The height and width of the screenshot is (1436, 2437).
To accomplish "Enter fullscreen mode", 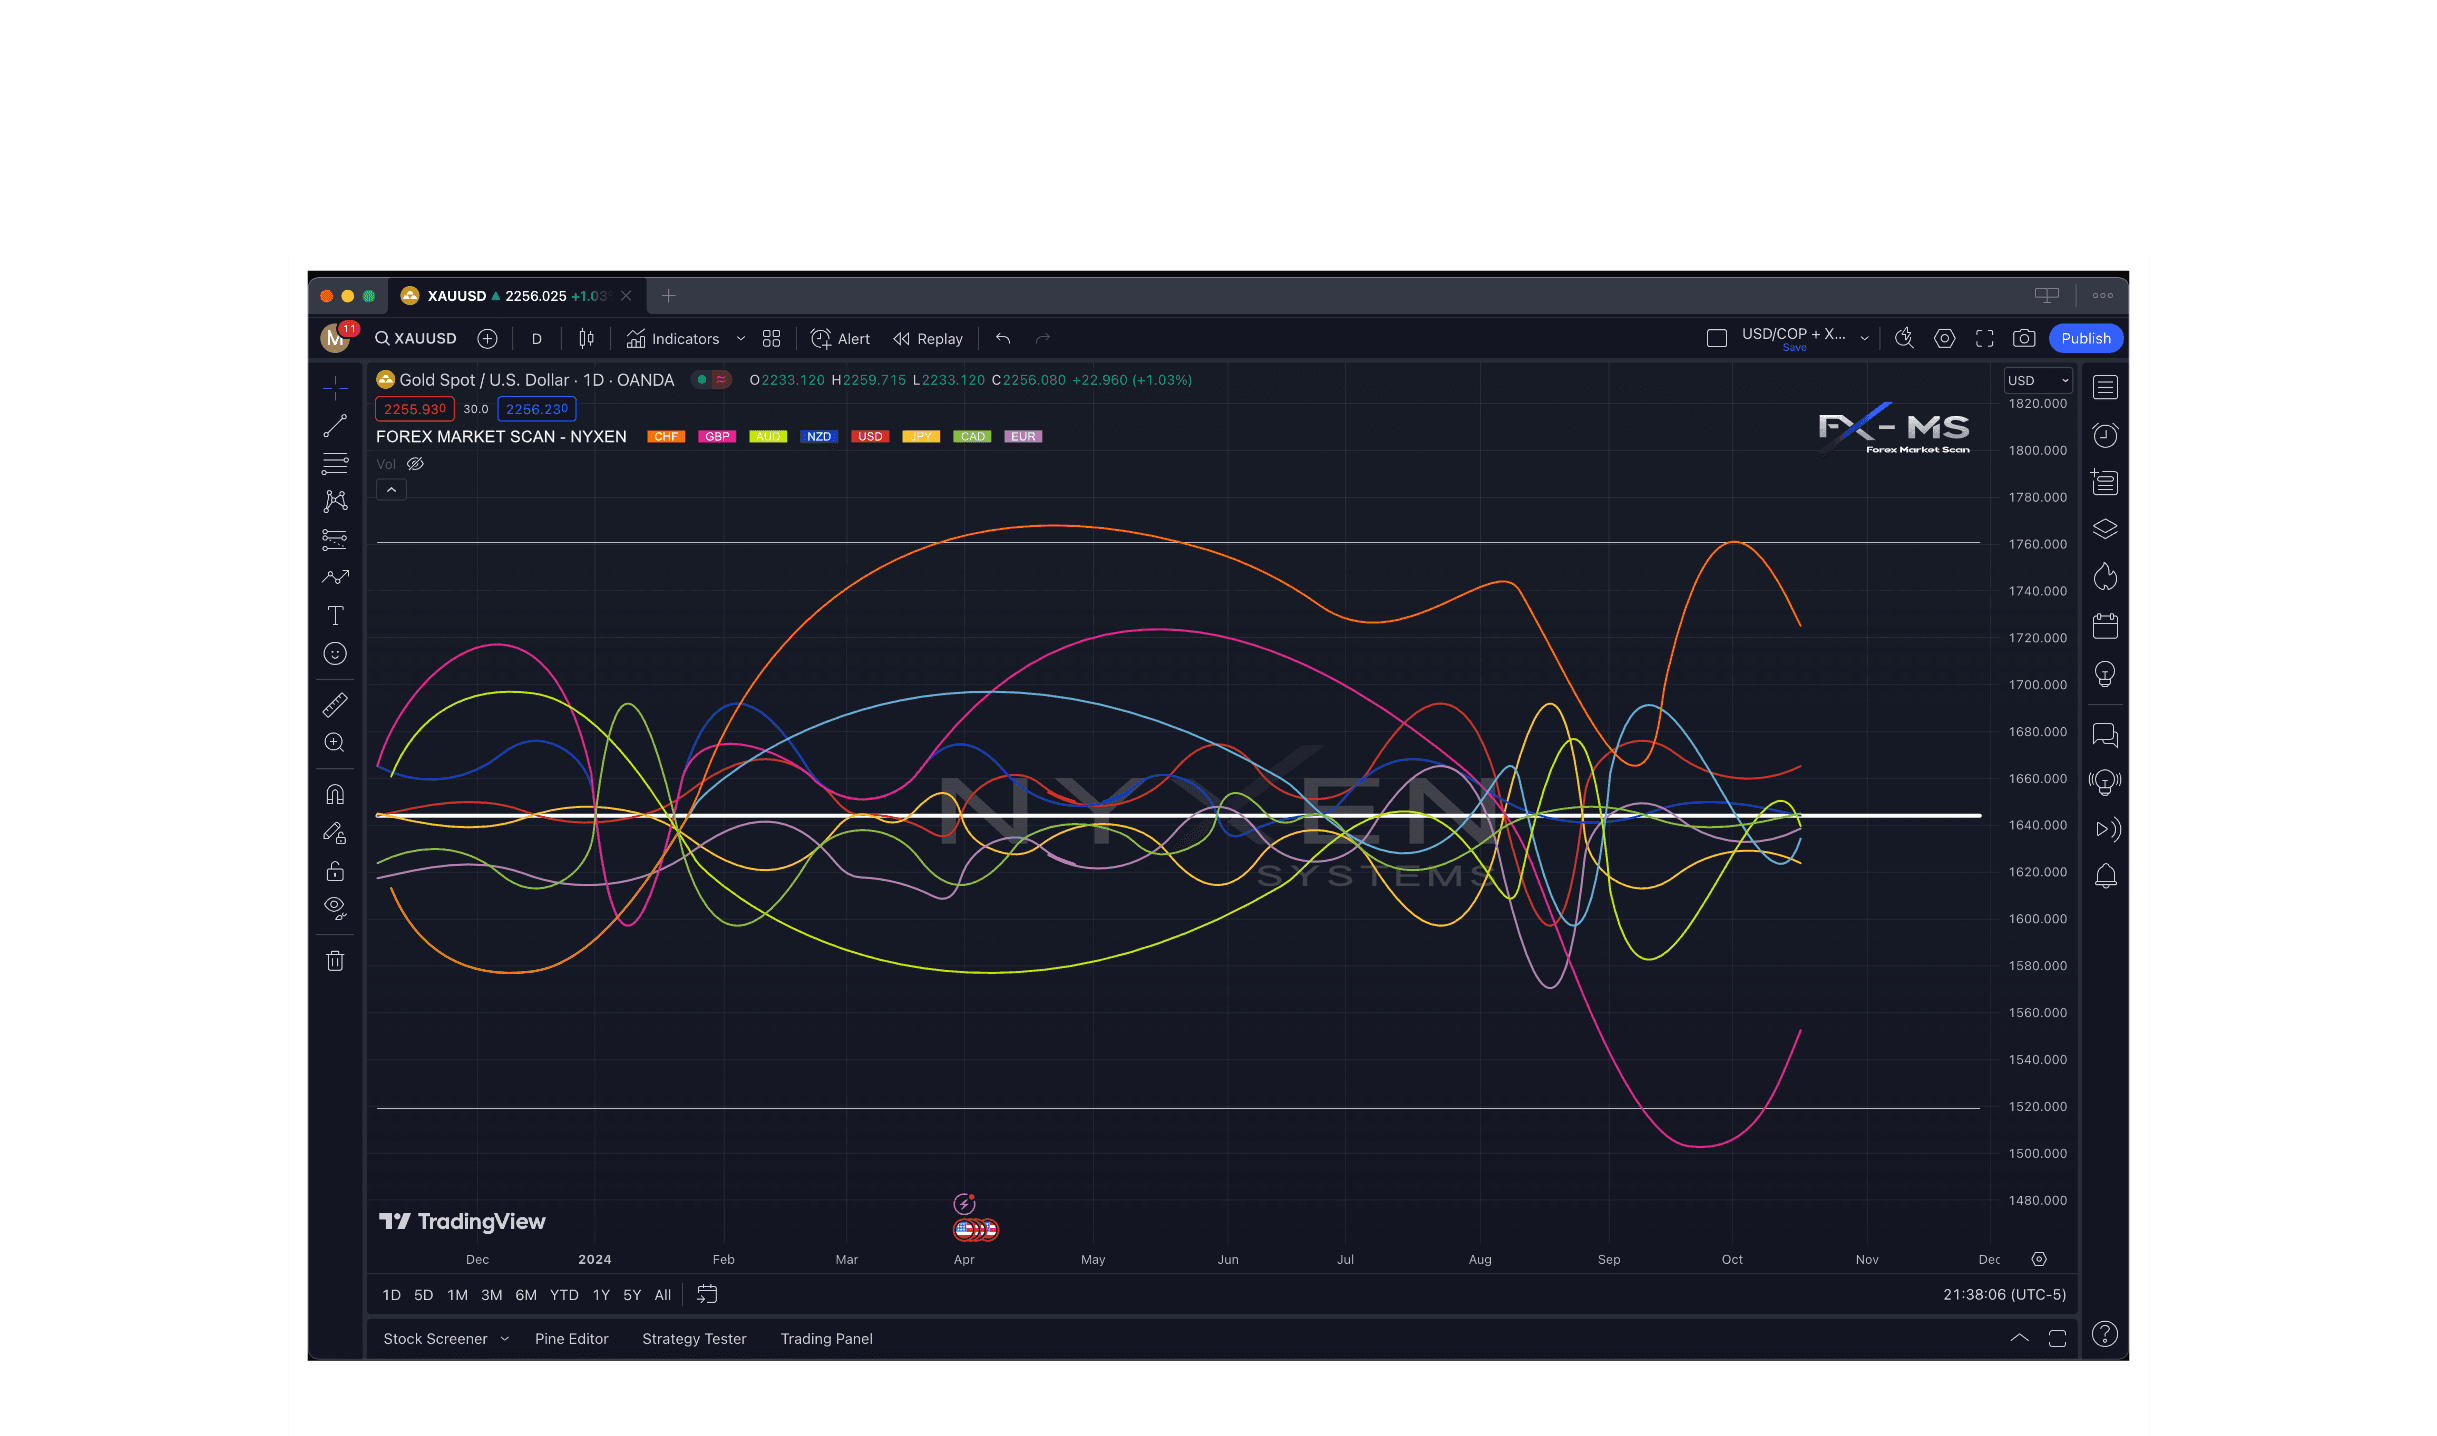I will [x=1985, y=339].
